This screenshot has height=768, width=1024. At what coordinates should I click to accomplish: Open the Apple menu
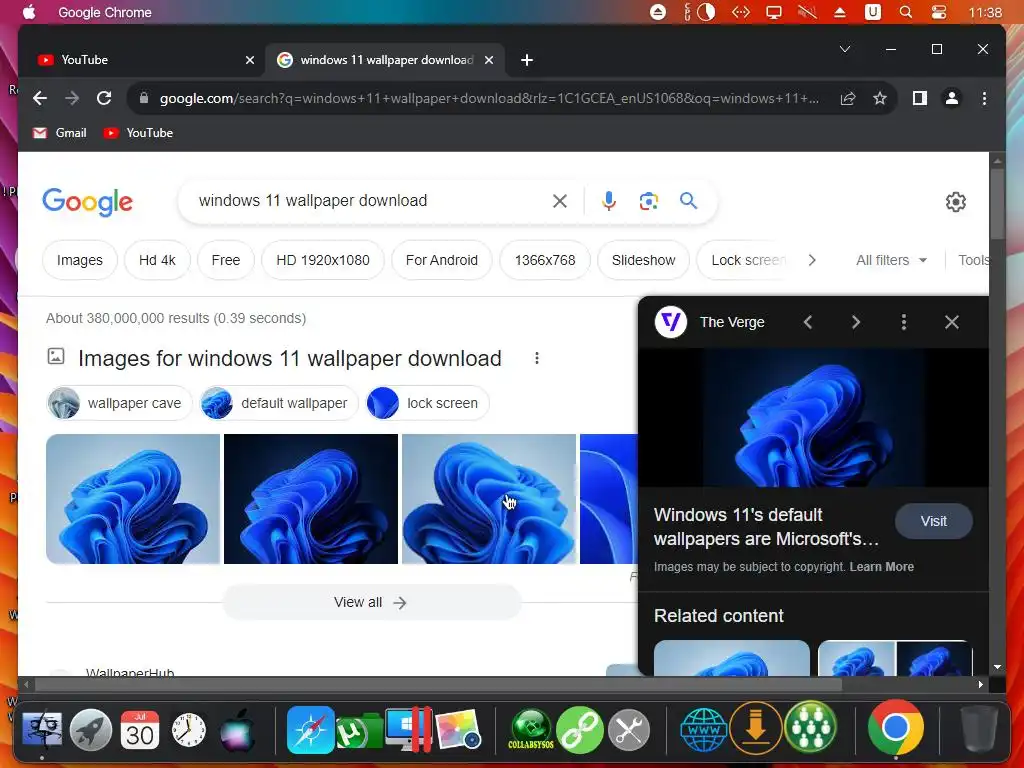point(29,12)
